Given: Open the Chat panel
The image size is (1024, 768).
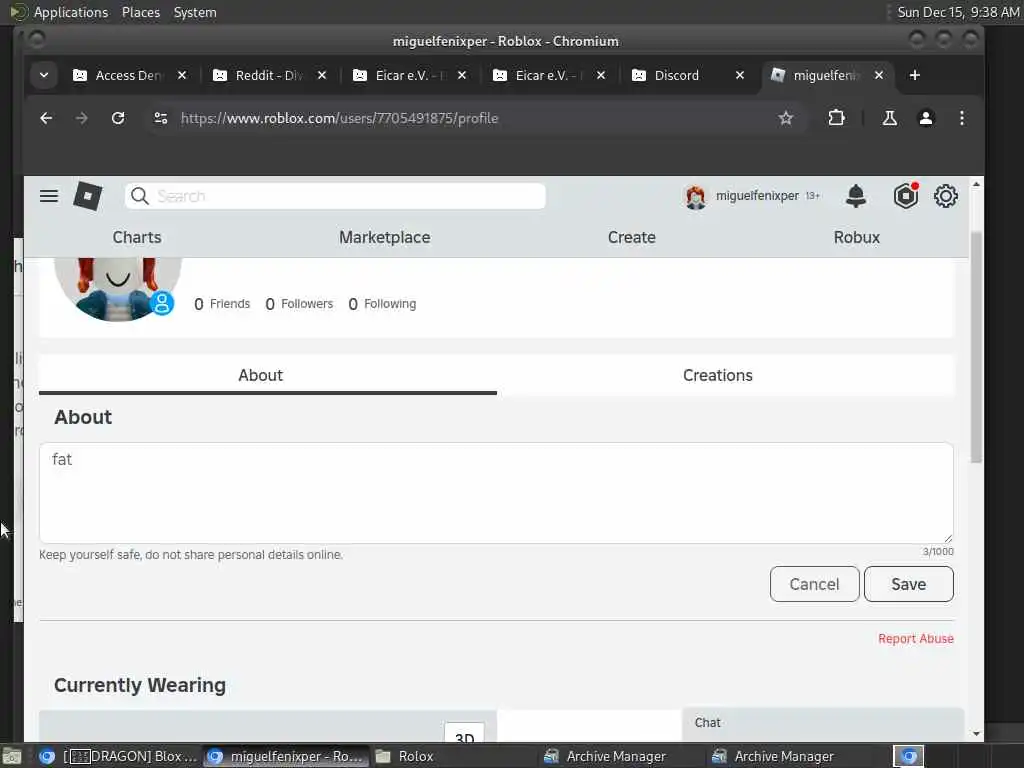Looking at the screenshot, I should [x=823, y=724].
